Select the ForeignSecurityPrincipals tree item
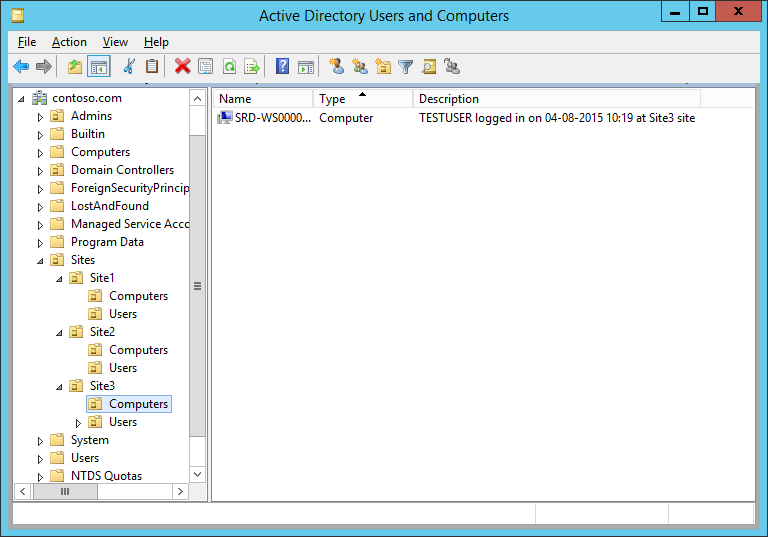The width and height of the screenshot is (768, 537). click(x=130, y=188)
